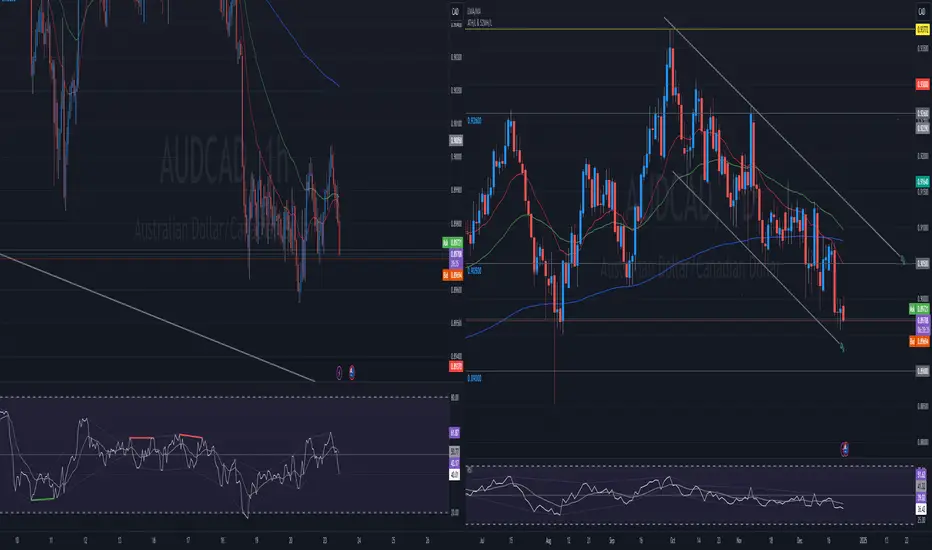The width and height of the screenshot is (932, 550).
Task: Click the white RSI value label in left pane
Action: 454,475
